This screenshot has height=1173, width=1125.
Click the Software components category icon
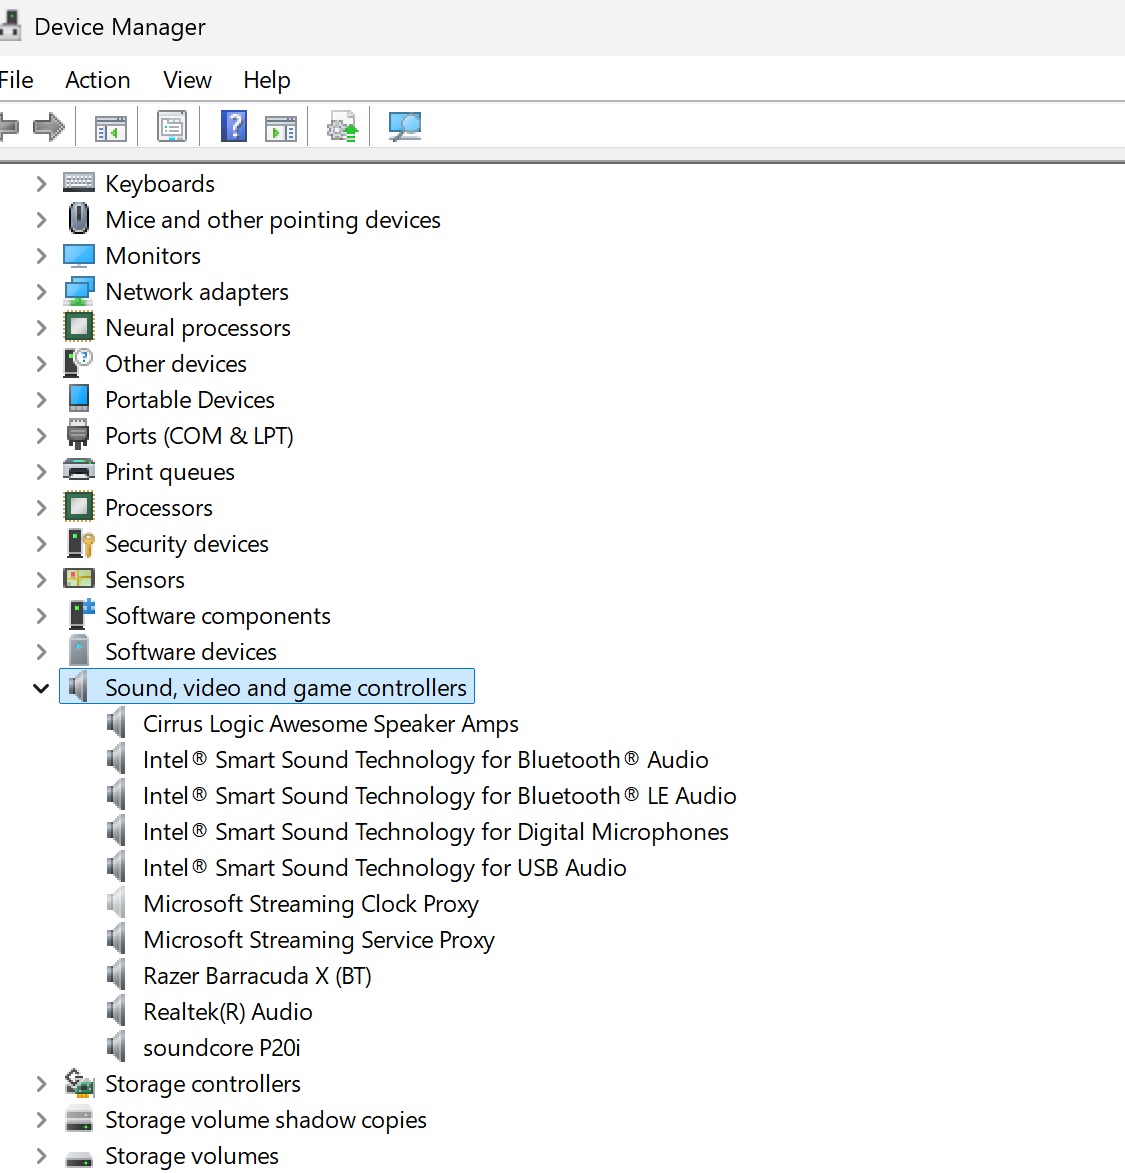[x=81, y=613]
